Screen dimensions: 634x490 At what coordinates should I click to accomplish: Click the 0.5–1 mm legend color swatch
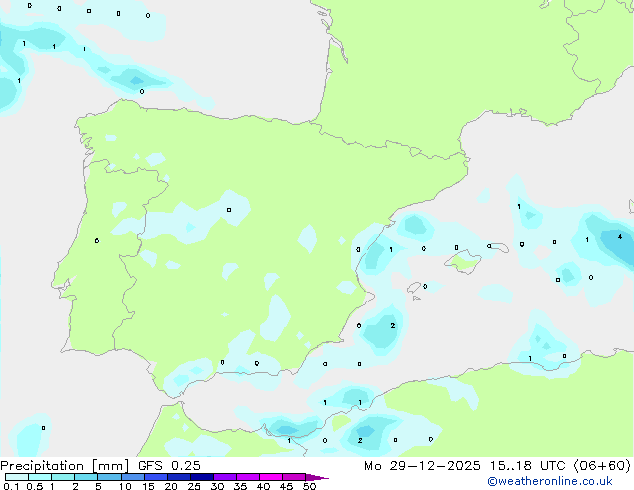pyautogui.click(x=40, y=477)
